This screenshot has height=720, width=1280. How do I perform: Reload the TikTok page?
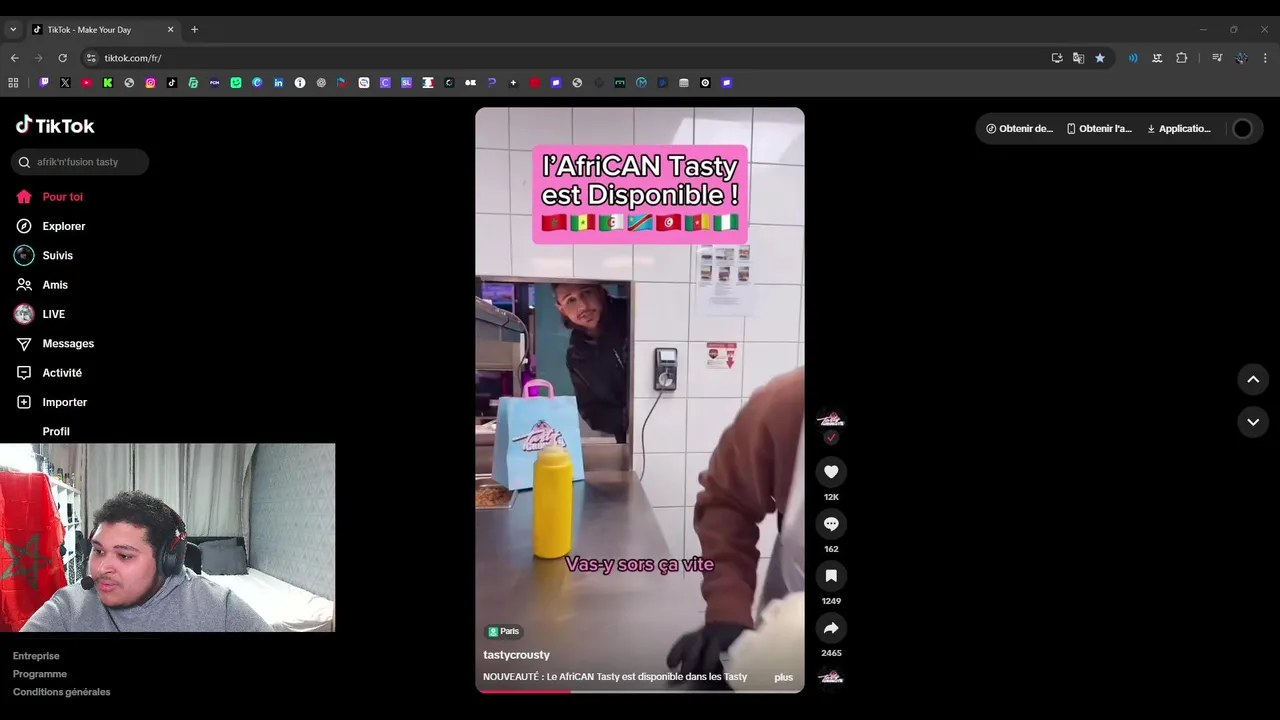tap(62, 58)
